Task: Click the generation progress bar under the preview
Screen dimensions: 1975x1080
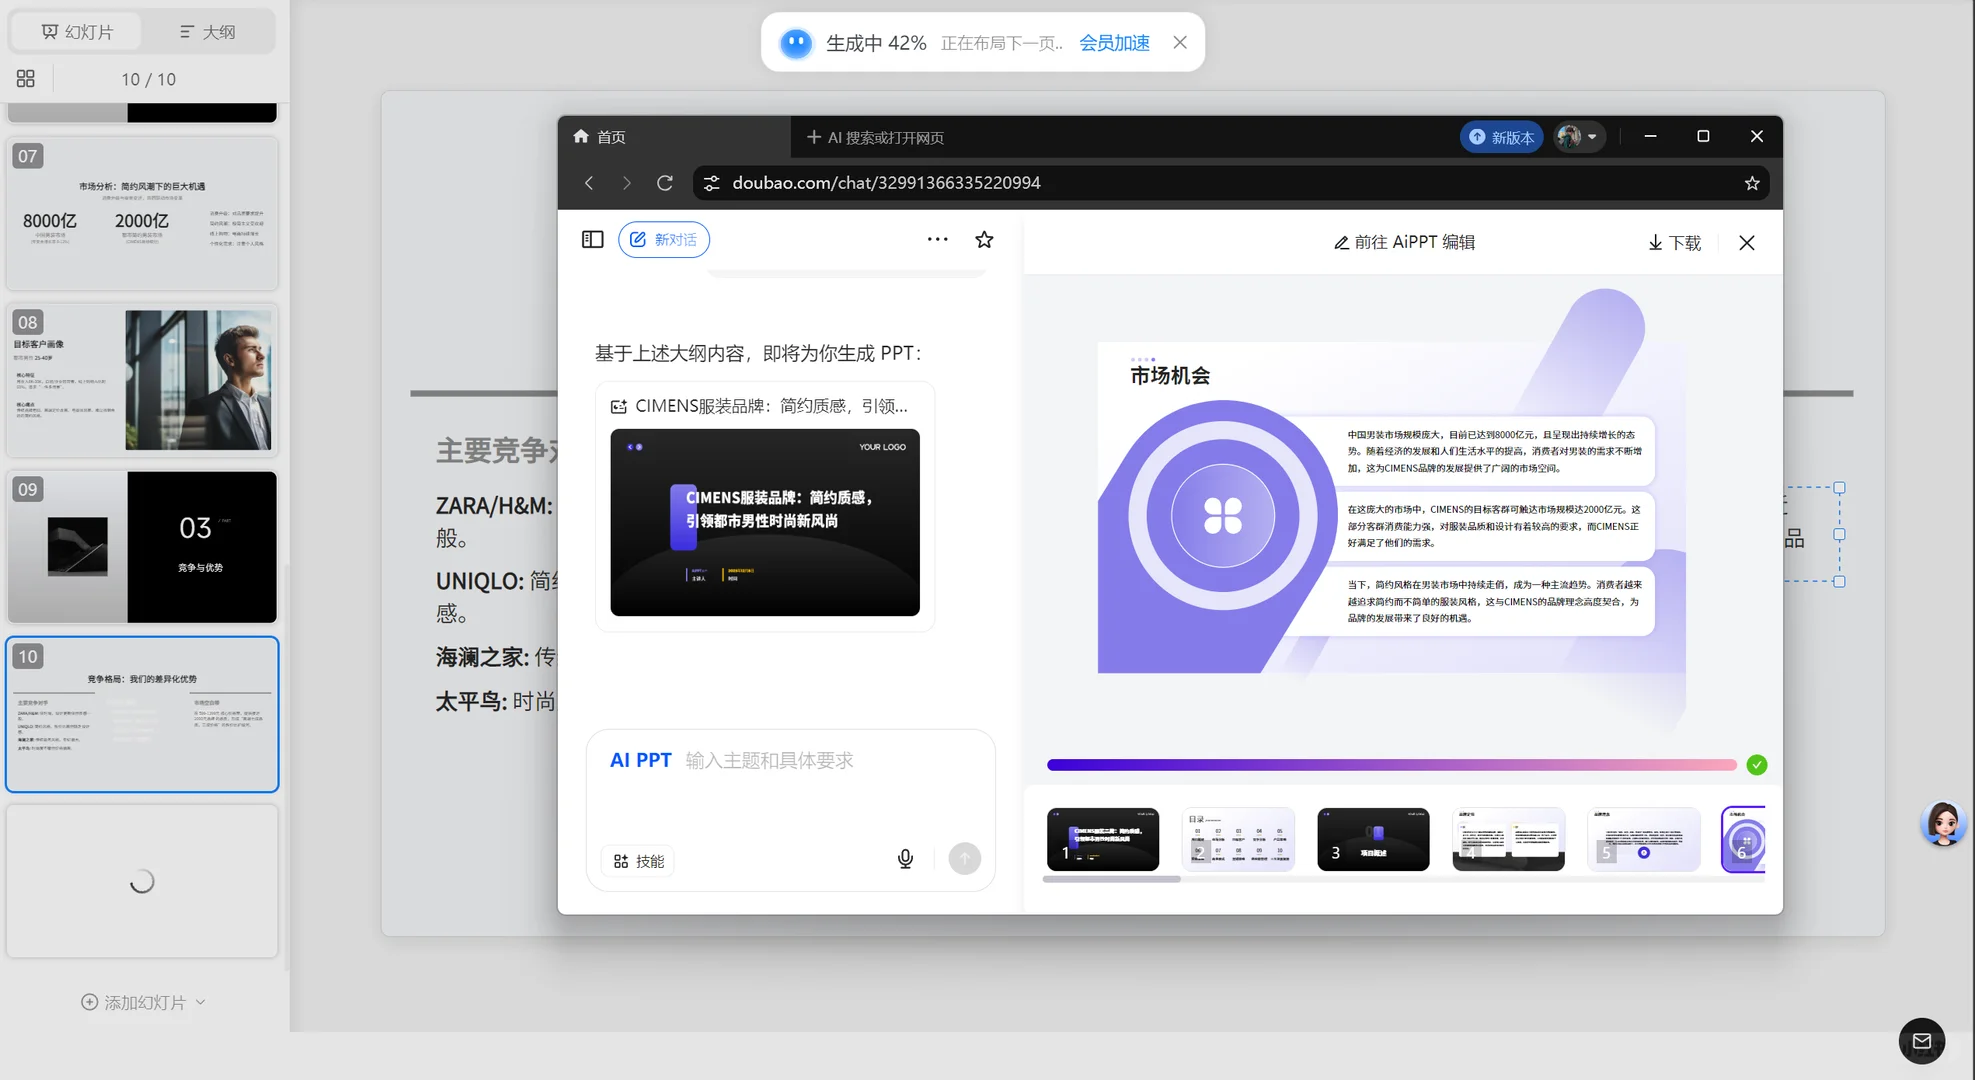Action: tap(1390, 764)
